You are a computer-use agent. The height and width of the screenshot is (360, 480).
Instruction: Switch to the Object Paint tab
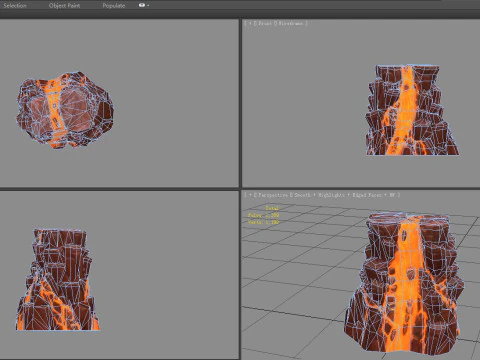(x=64, y=5)
